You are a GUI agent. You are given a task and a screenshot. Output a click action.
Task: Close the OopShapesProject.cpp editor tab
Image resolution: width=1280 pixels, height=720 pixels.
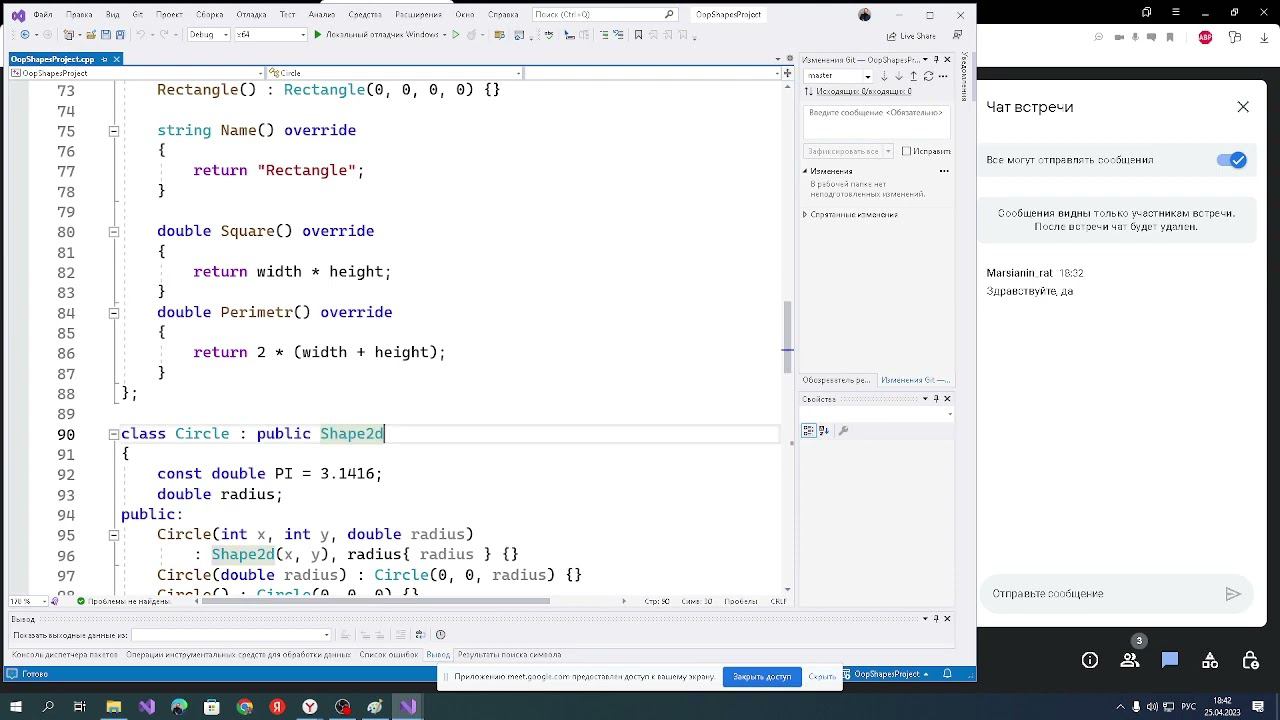pos(116,59)
